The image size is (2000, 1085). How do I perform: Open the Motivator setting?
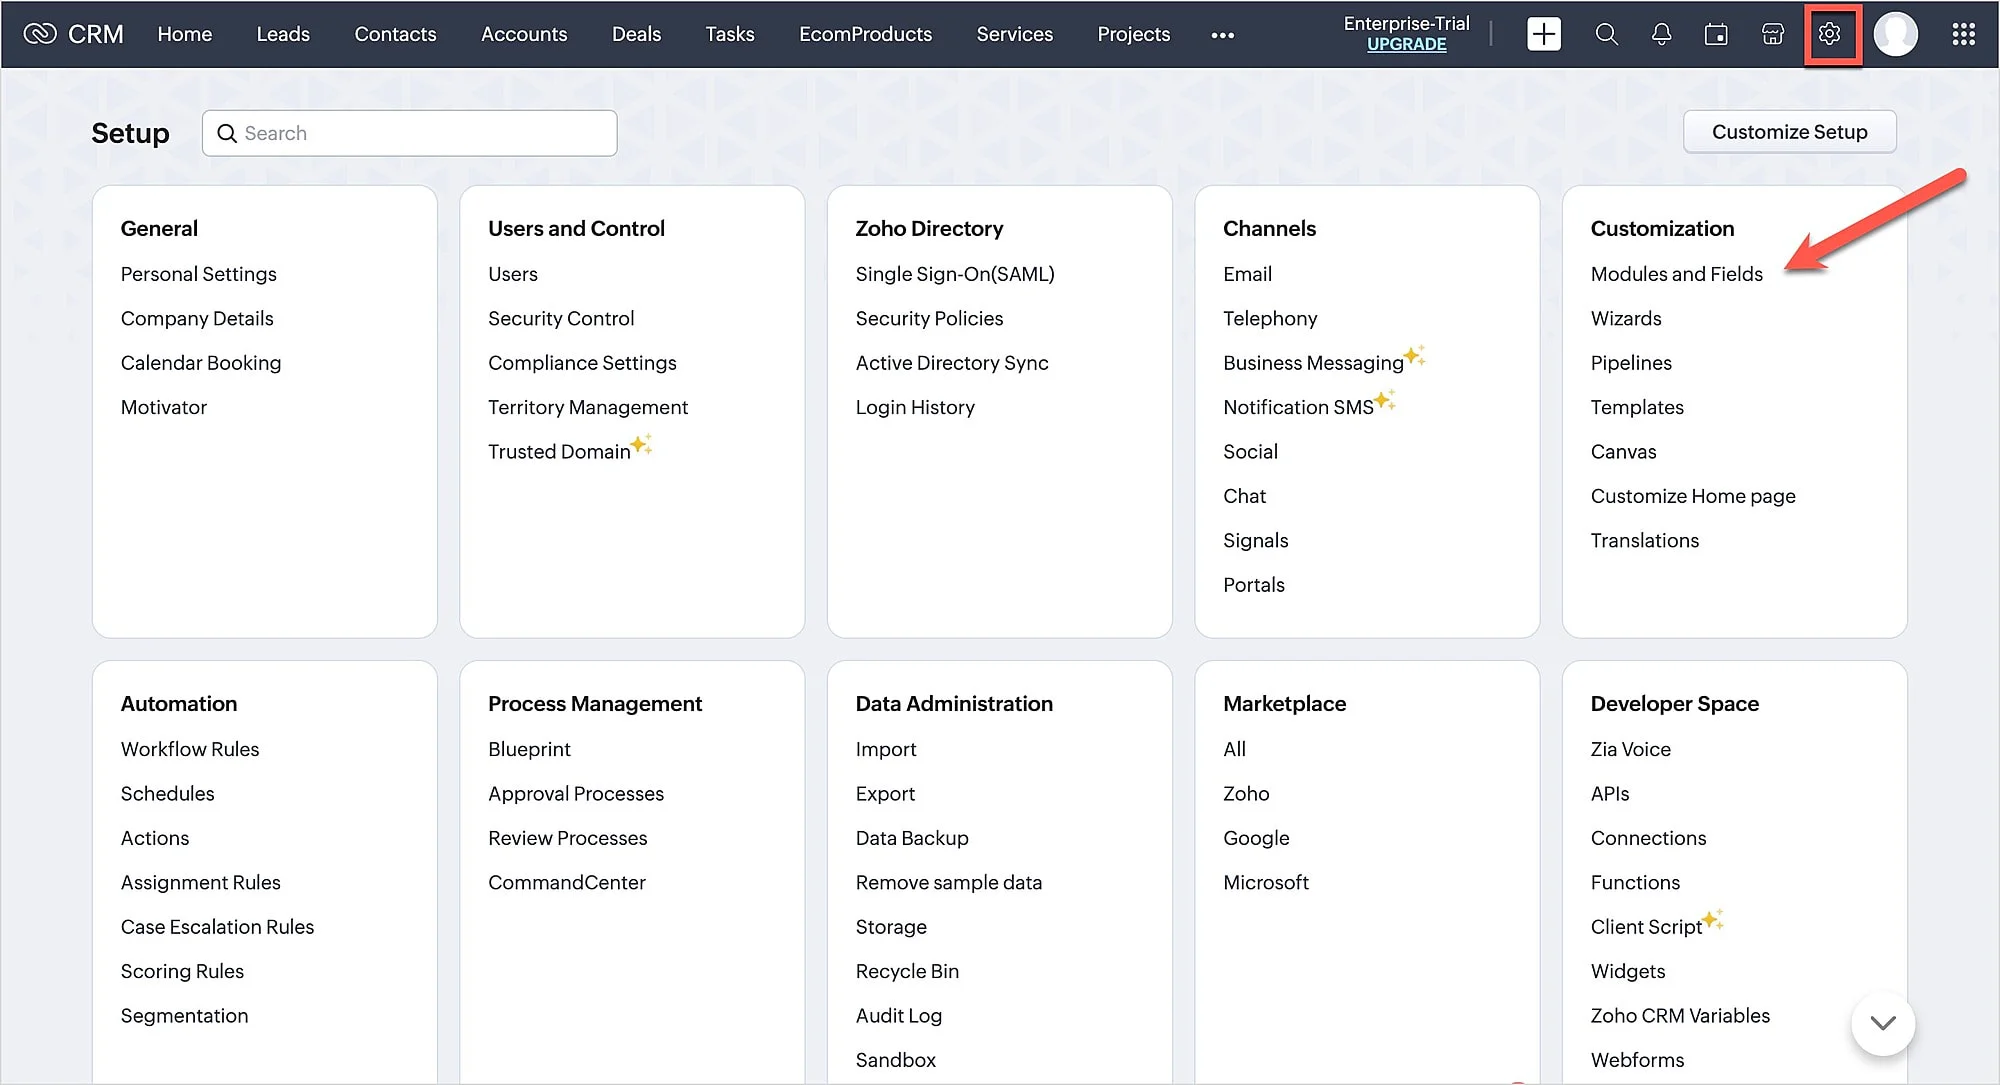pos(164,407)
